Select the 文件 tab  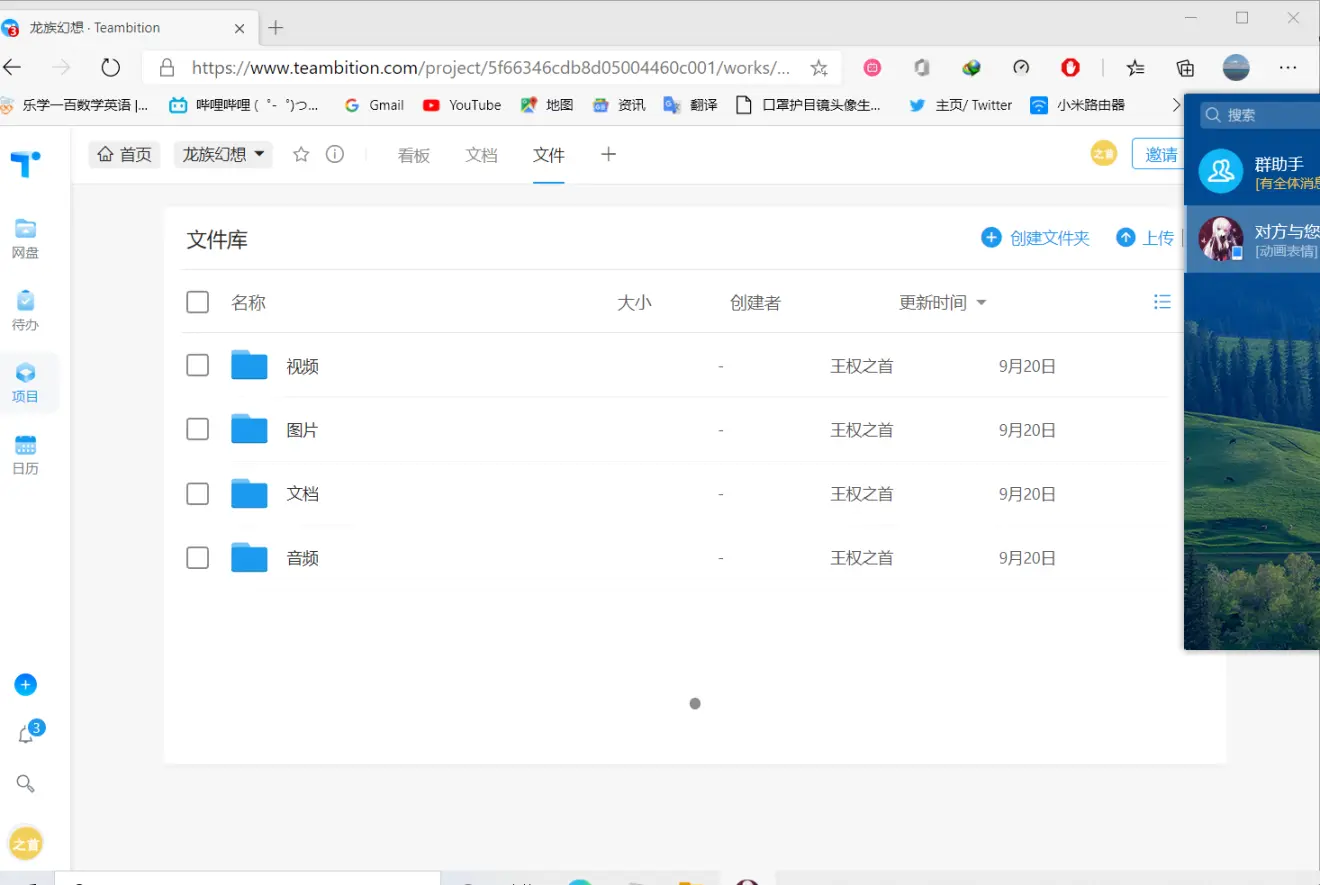[x=549, y=155]
